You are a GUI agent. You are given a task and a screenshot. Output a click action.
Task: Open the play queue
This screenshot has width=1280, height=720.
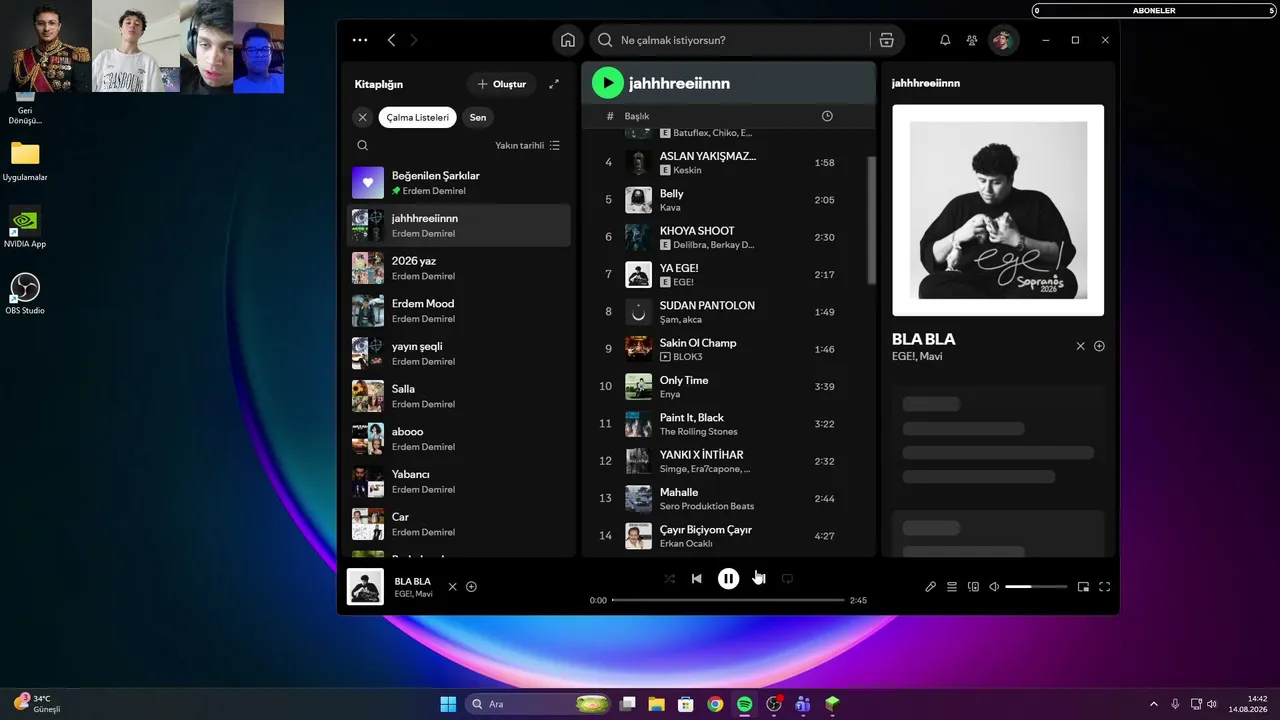[952, 587]
